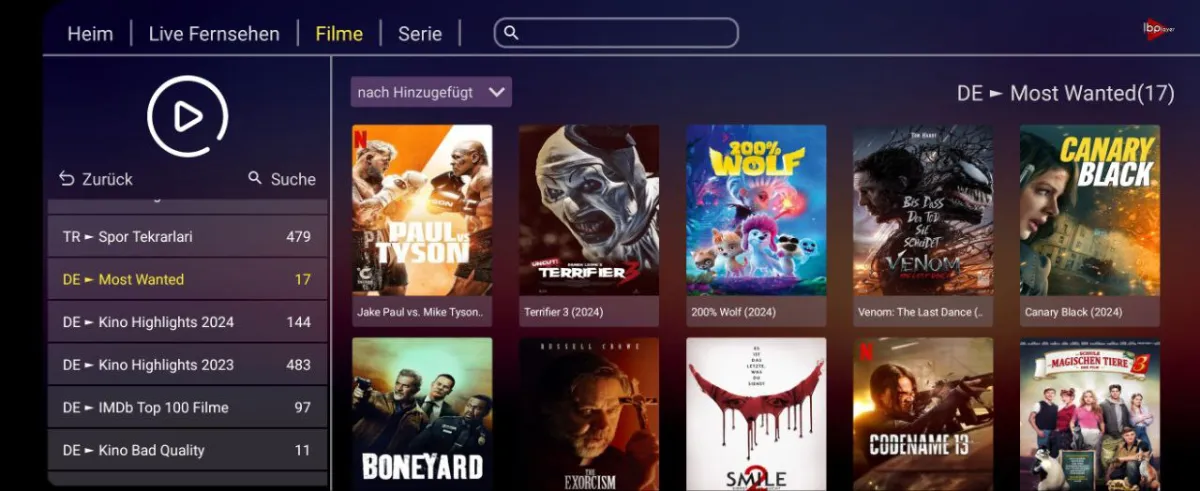Open the Codename 13 movie poster
The height and width of the screenshot is (491, 1200).
(x=923, y=413)
